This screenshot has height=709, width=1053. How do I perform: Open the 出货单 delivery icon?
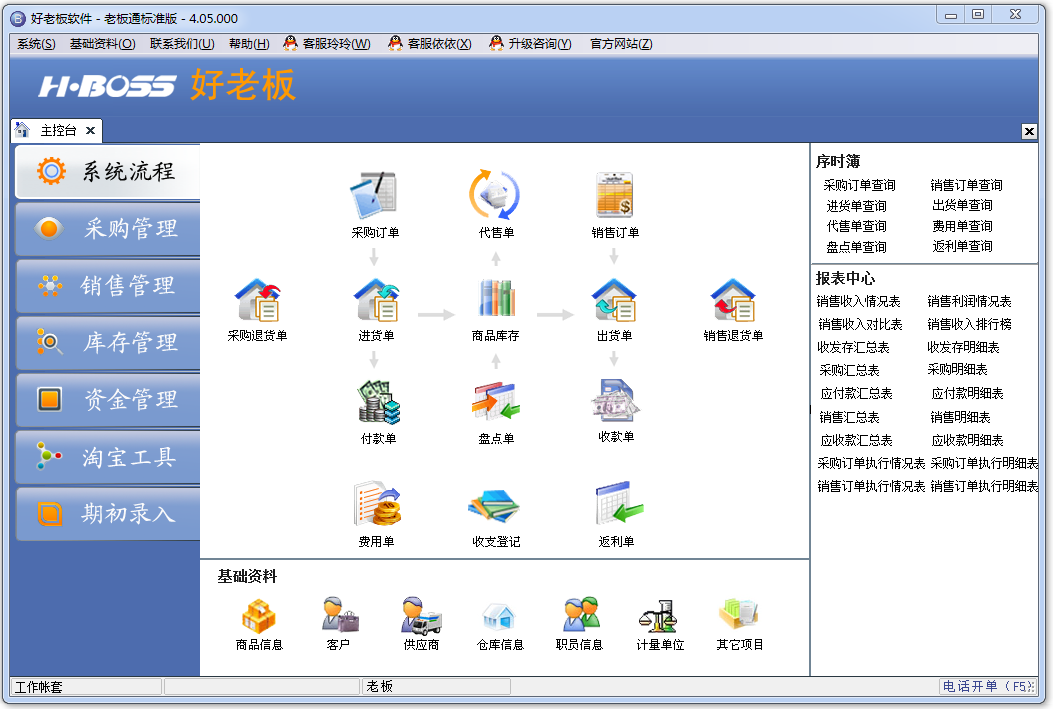614,299
